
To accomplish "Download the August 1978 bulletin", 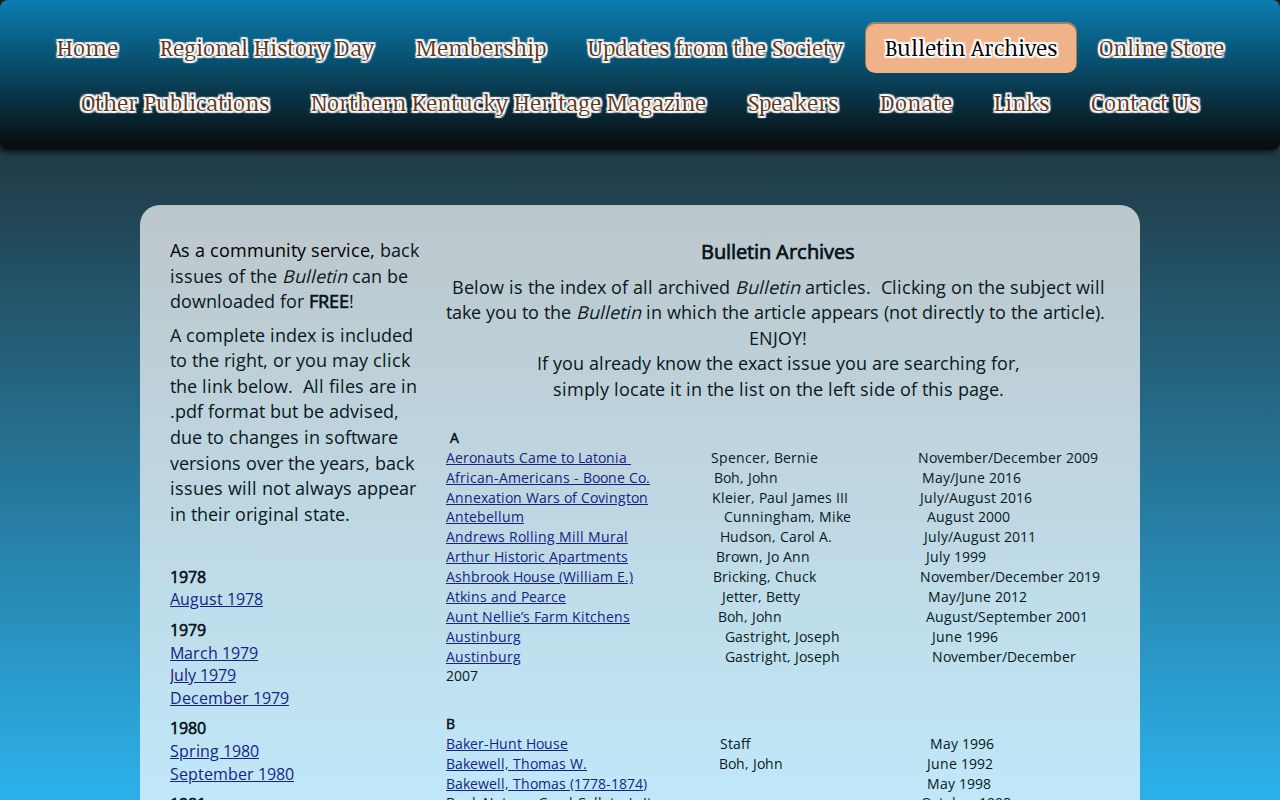I will tap(216, 599).
